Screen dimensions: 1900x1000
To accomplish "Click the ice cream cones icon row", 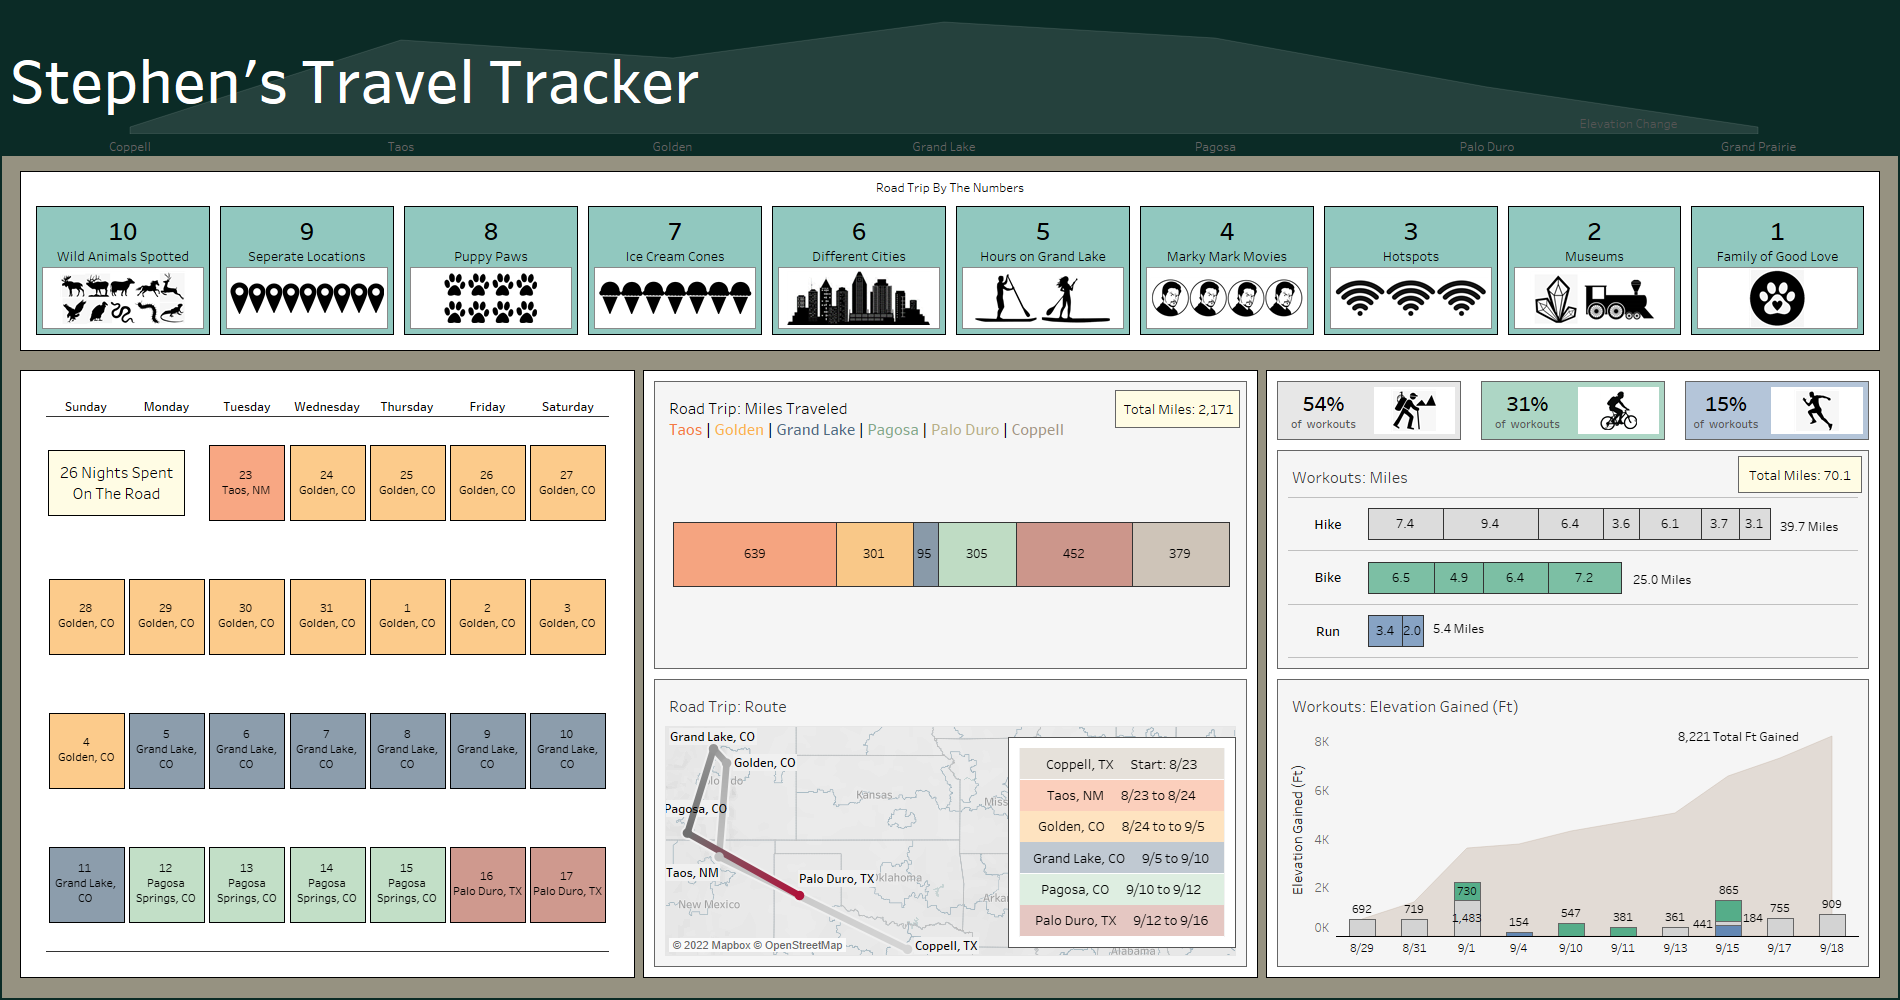I will coord(675,298).
